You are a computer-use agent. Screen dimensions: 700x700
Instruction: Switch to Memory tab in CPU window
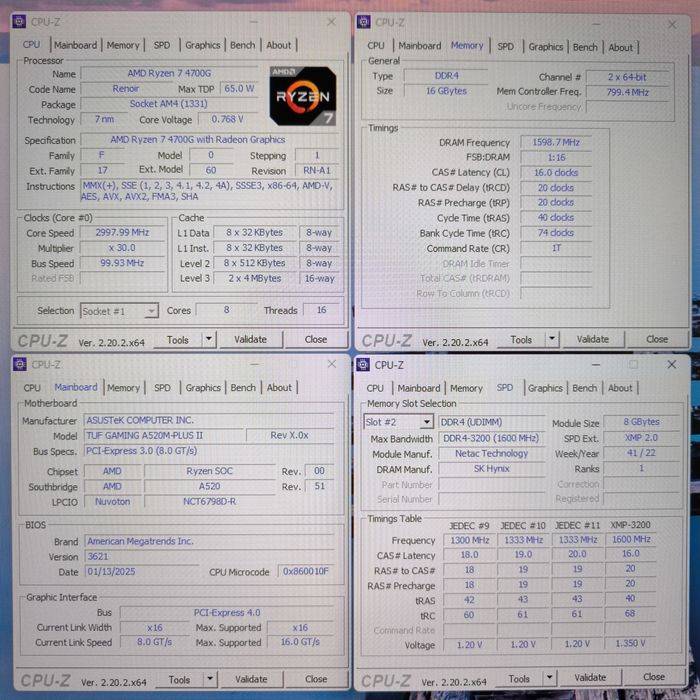coord(123,45)
